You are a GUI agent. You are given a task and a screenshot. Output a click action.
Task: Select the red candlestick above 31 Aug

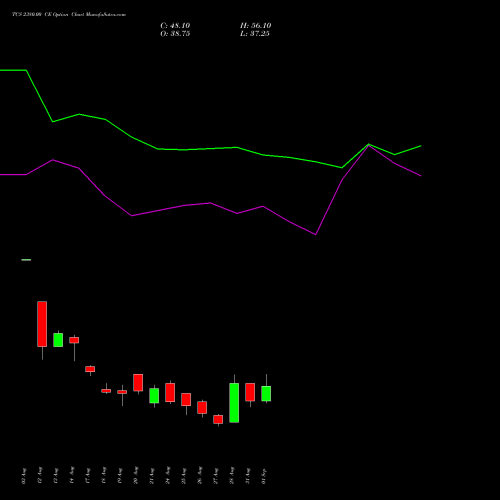[x=250, y=392]
